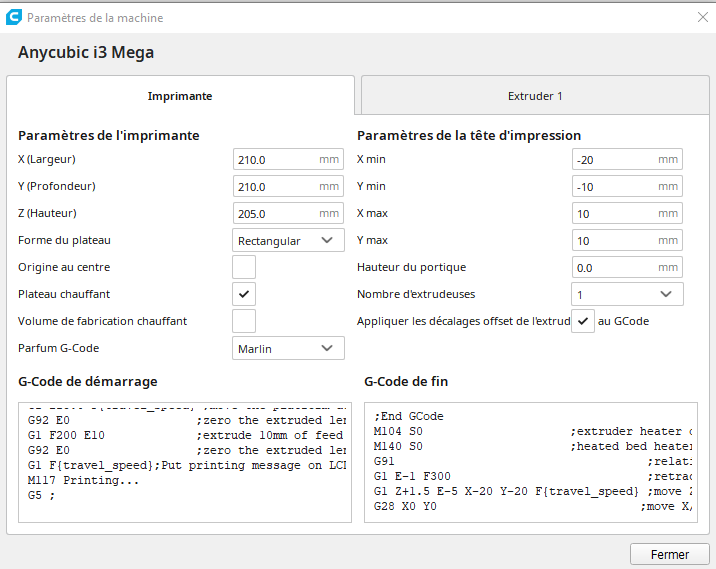Edit the Hauteur du portique field

627,267
